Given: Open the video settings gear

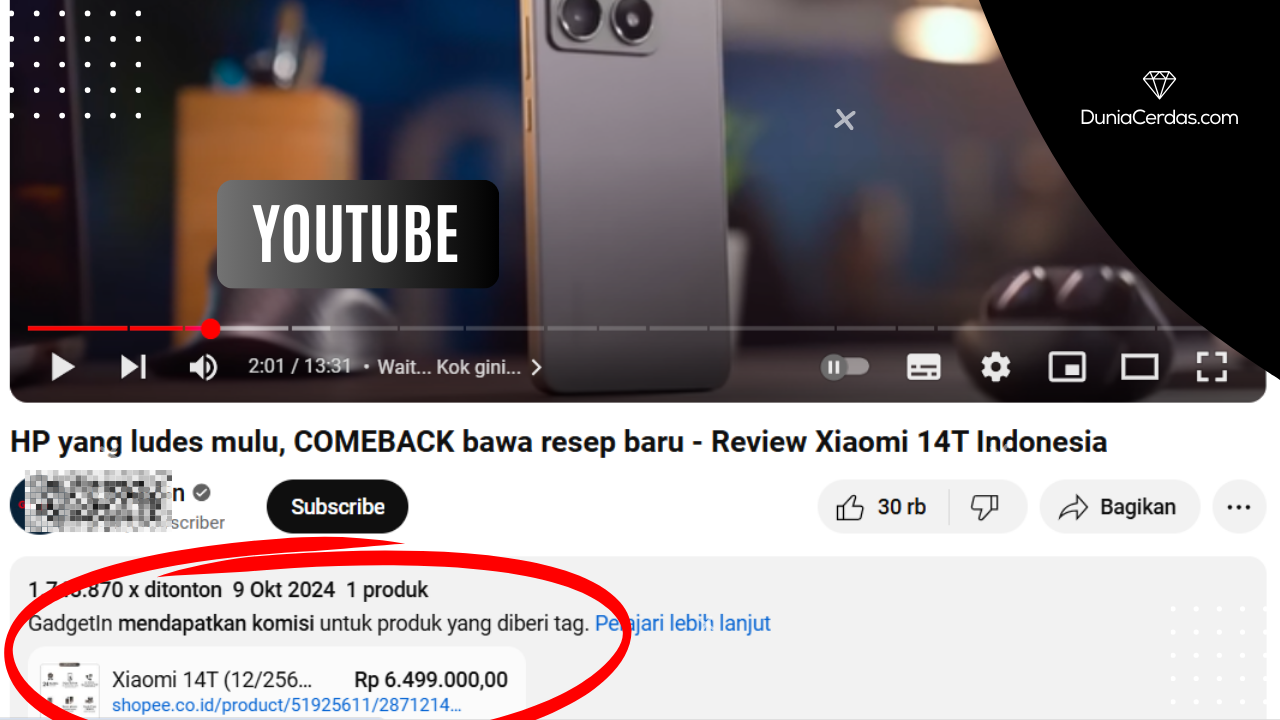Looking at the screenshot, I should pos(995,367).
